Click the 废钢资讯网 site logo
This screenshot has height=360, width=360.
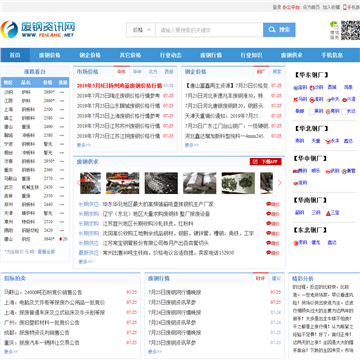[x=38, y=29]
